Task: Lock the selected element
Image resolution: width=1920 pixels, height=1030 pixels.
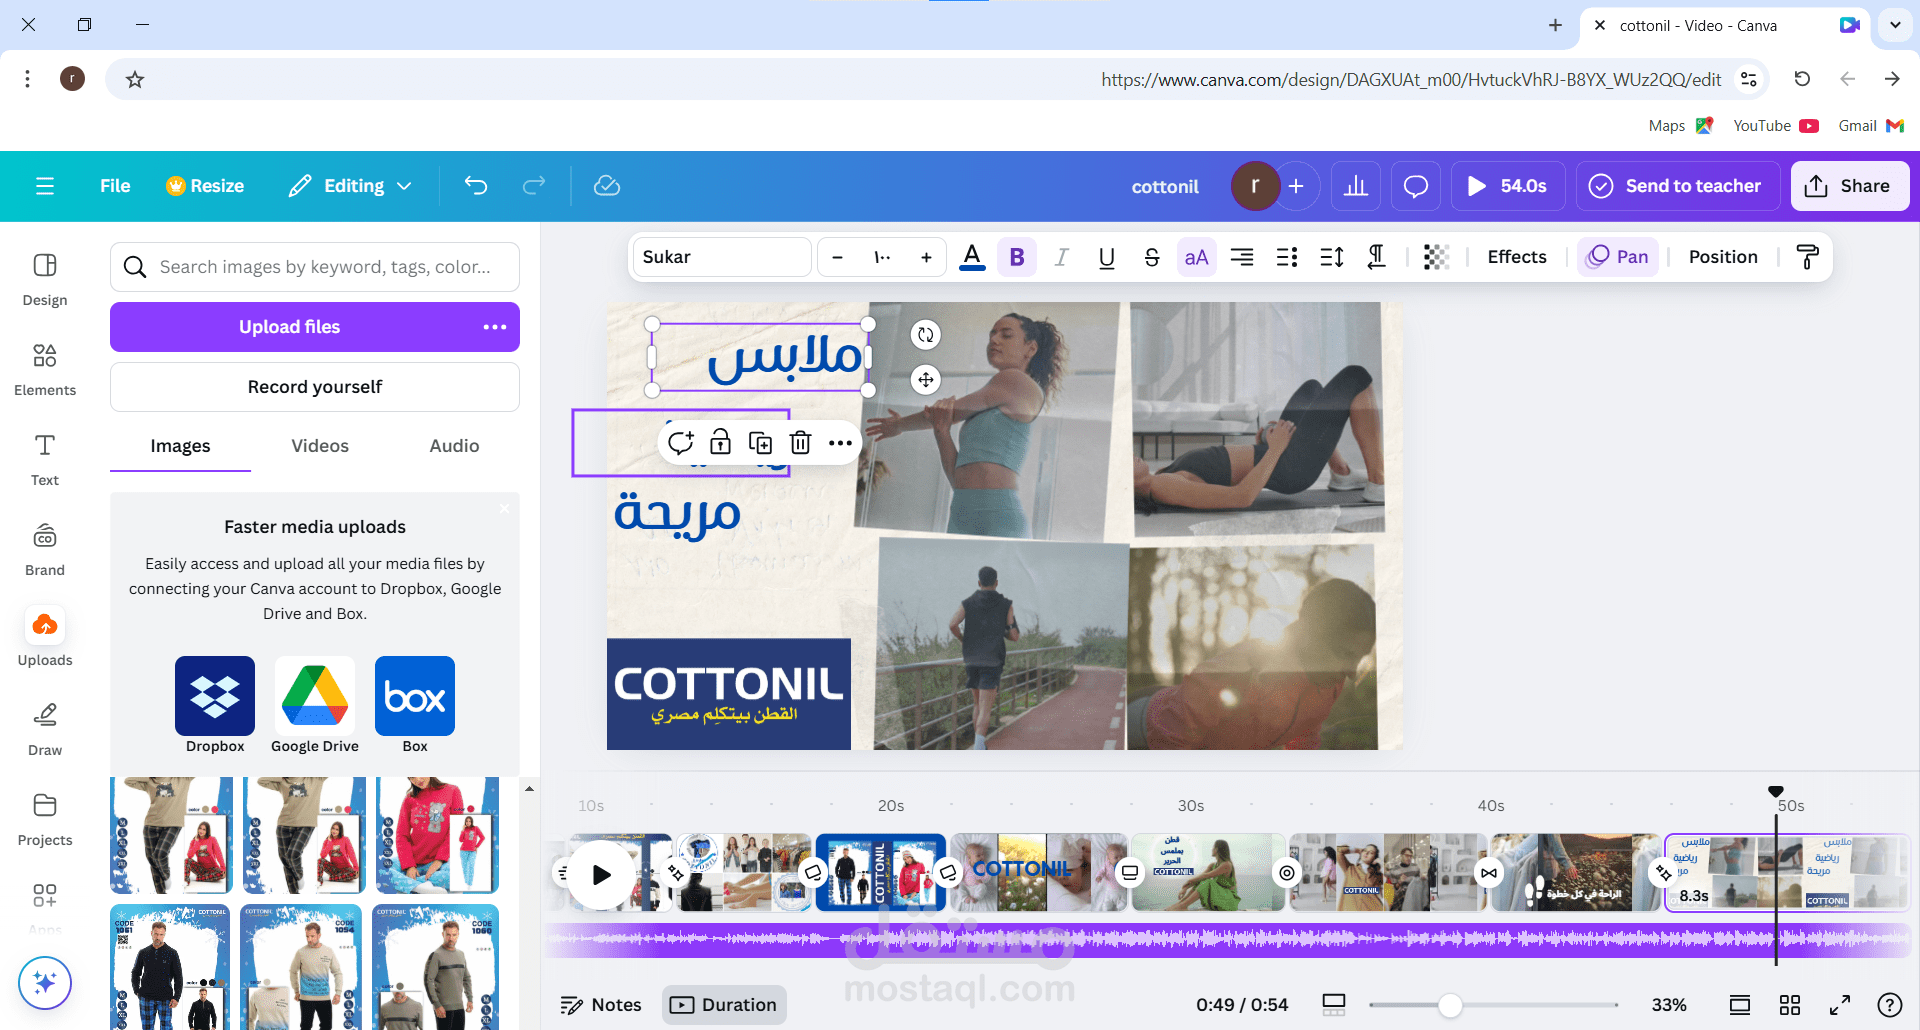Action: tap(720, 443)
